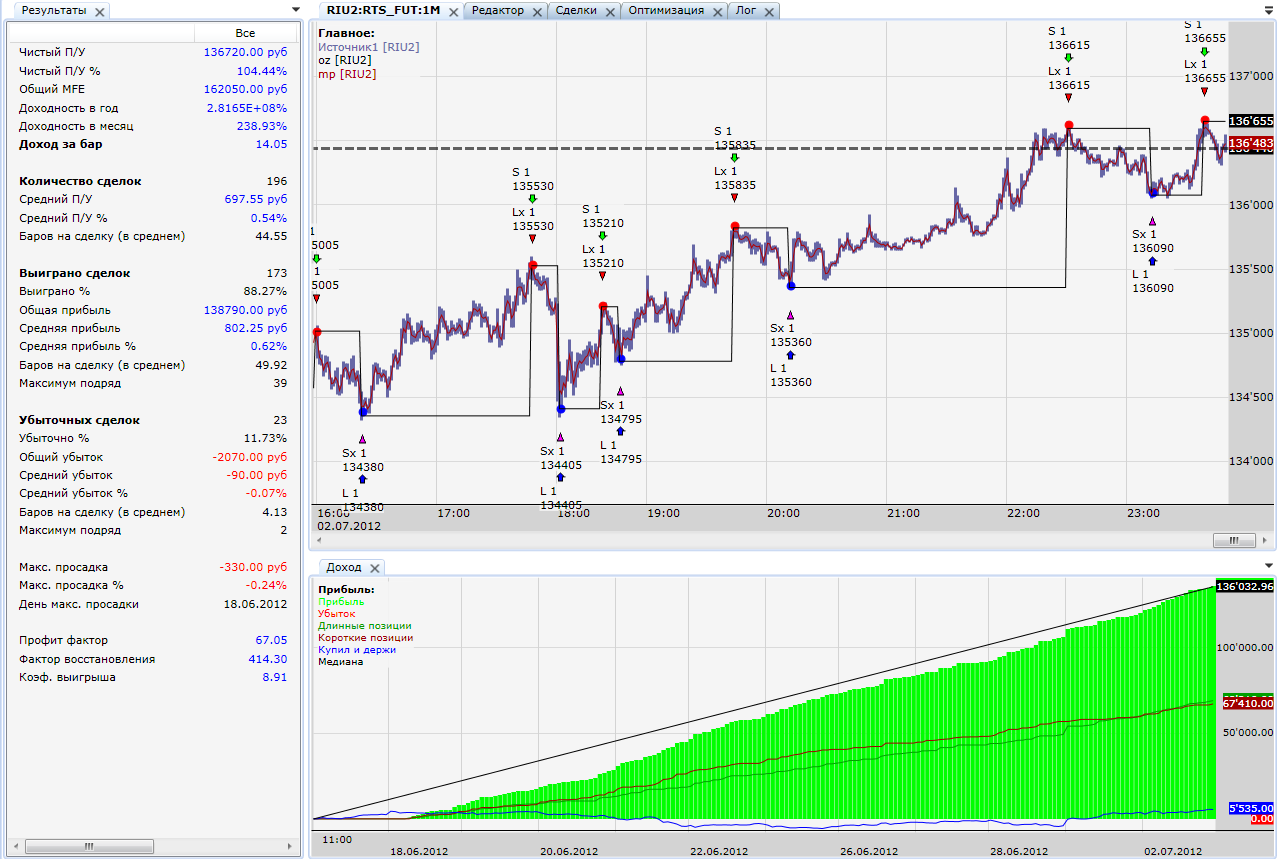
Task: Close the Результаты tab
Action: pyautogui.click(x=100, y=11)
